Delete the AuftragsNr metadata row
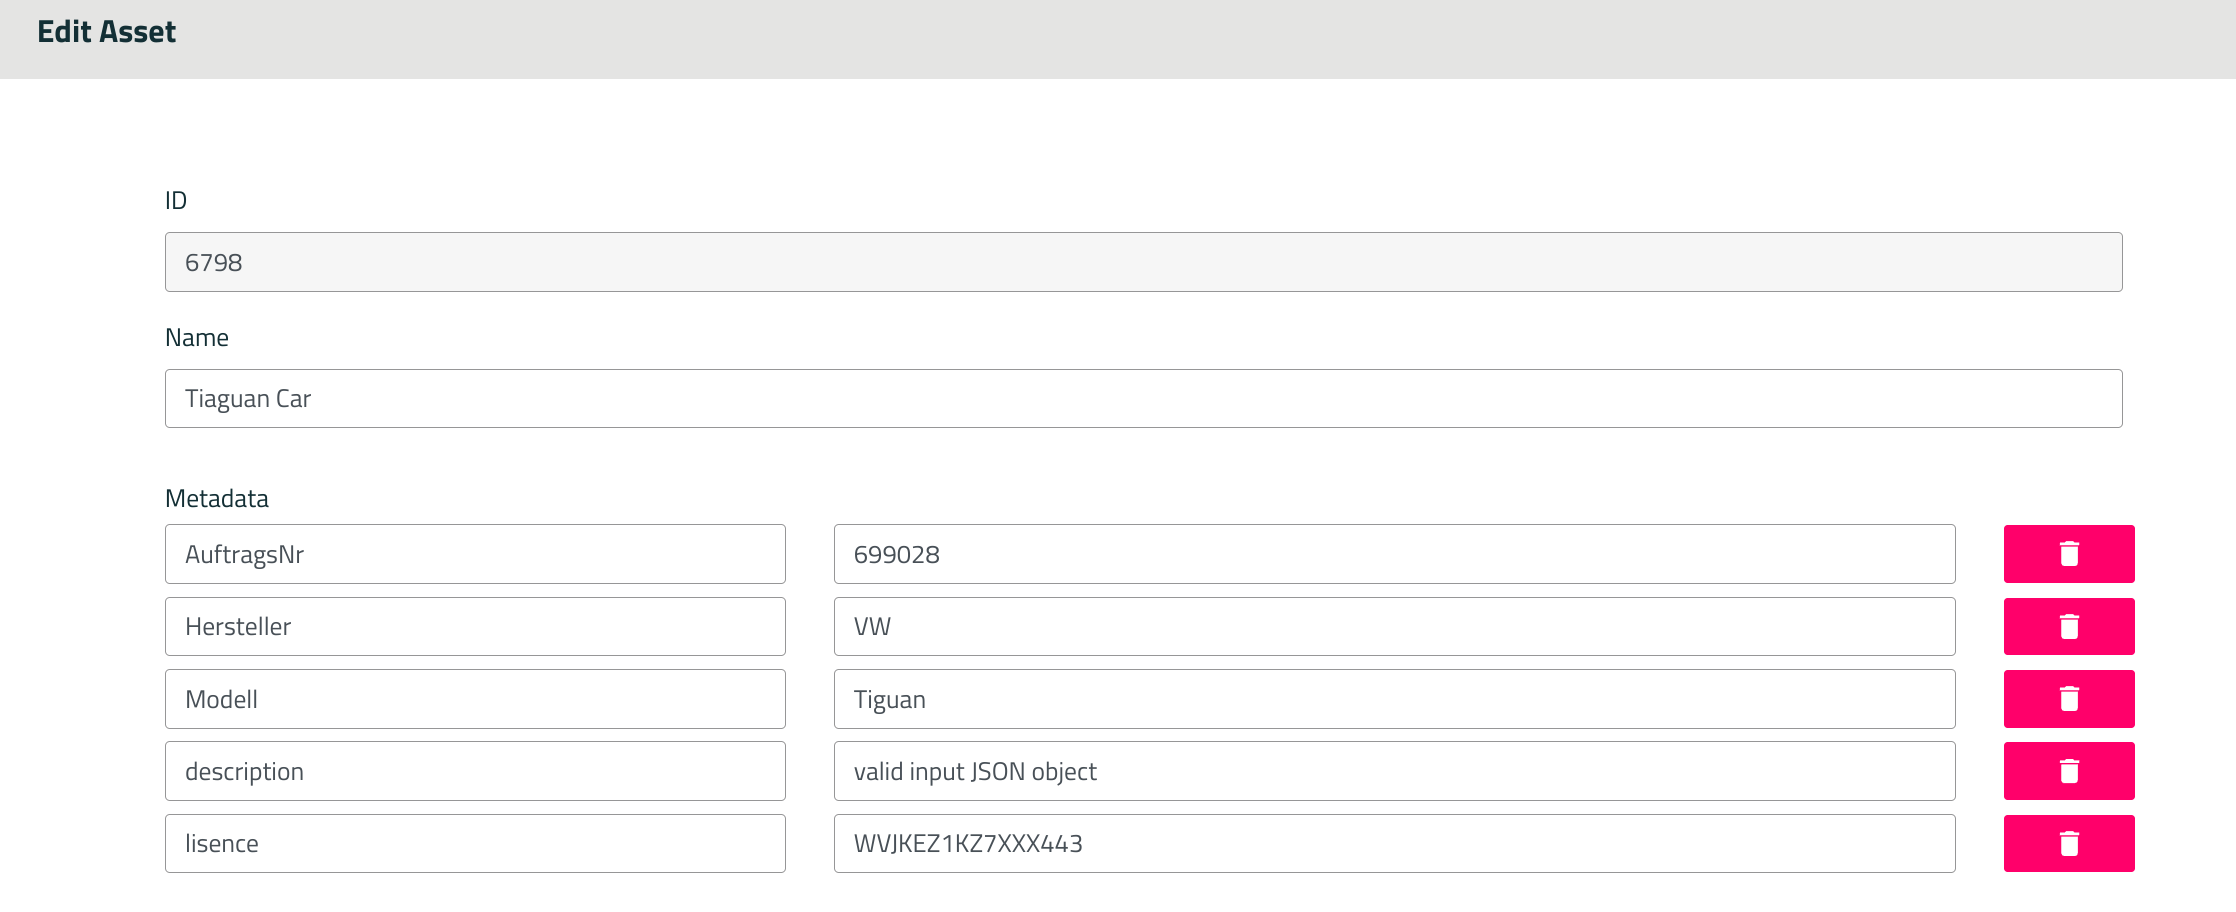The height and width of the screenshot is (912, 2236). tap(2068, 554)
